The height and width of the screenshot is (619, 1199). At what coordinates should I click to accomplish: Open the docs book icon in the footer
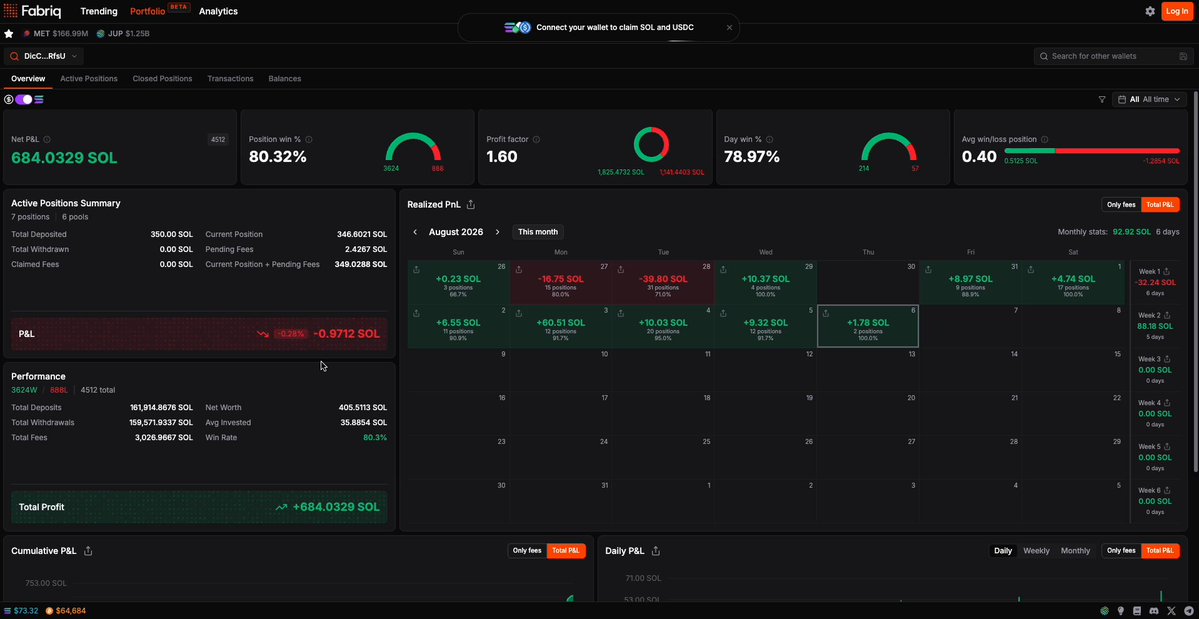click(1136, 611)
